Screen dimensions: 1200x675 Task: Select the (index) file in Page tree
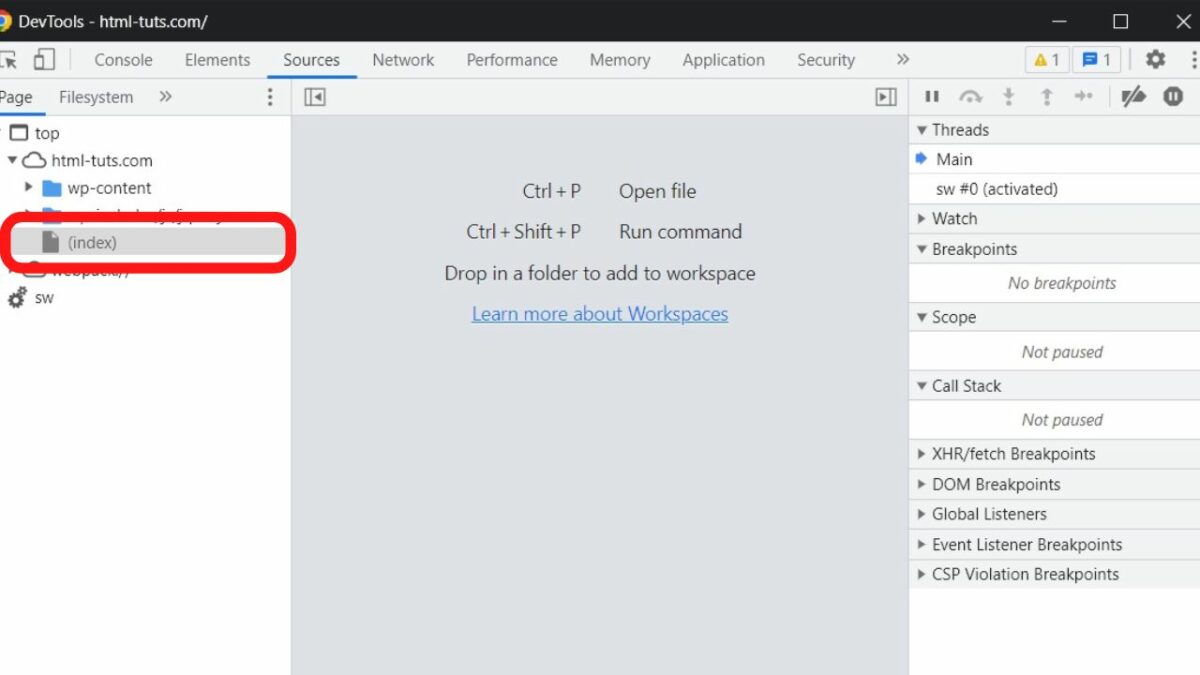coord(93,242)
